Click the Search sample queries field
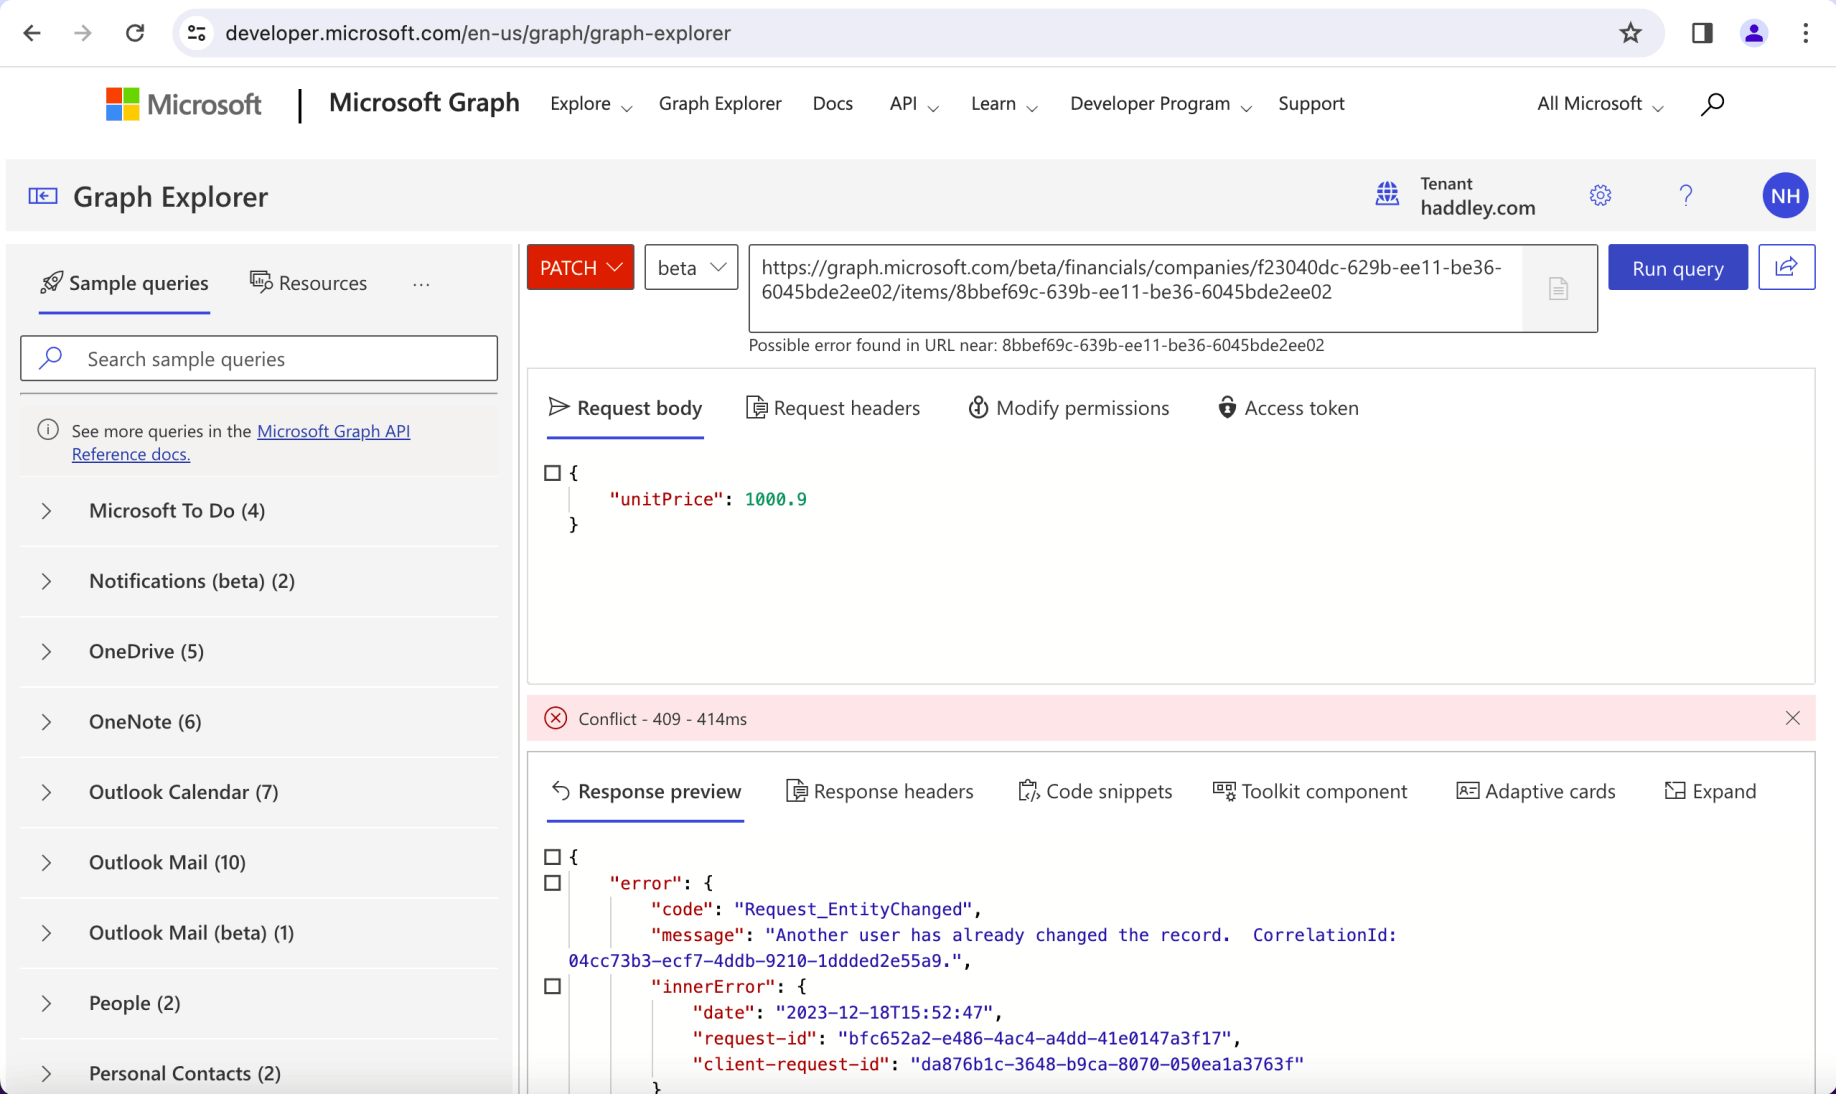1836x1094 pixels. [259, 359]
